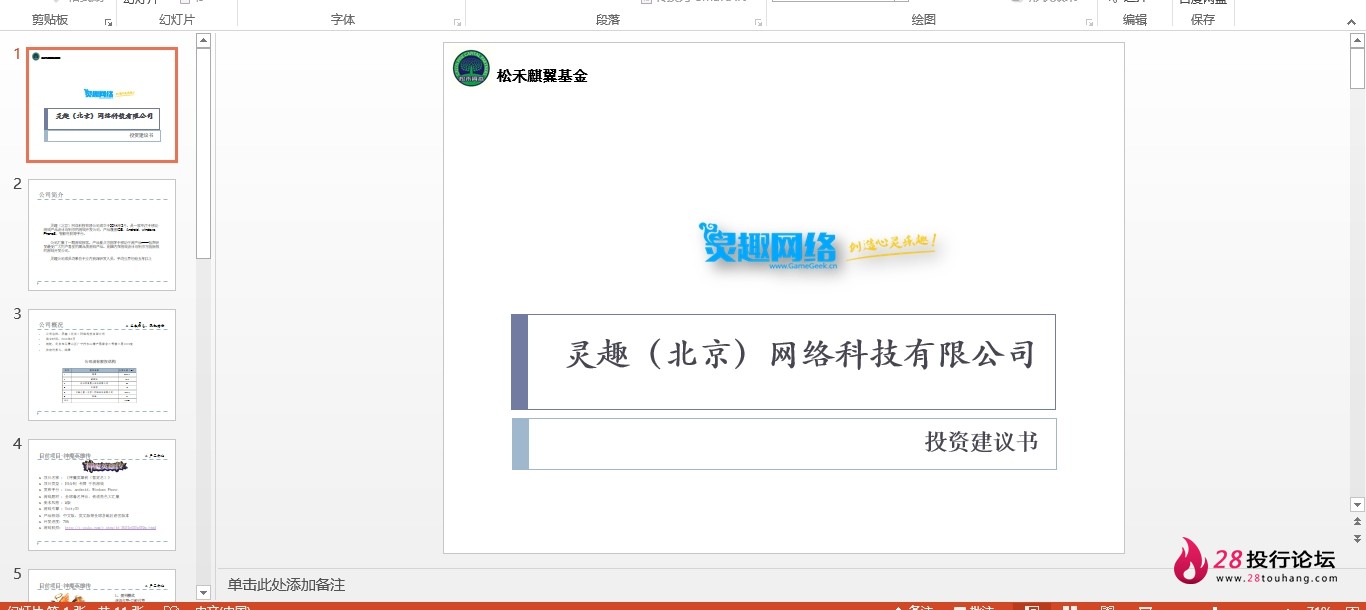Click the 字体 ribbon group label

point(343,20)
